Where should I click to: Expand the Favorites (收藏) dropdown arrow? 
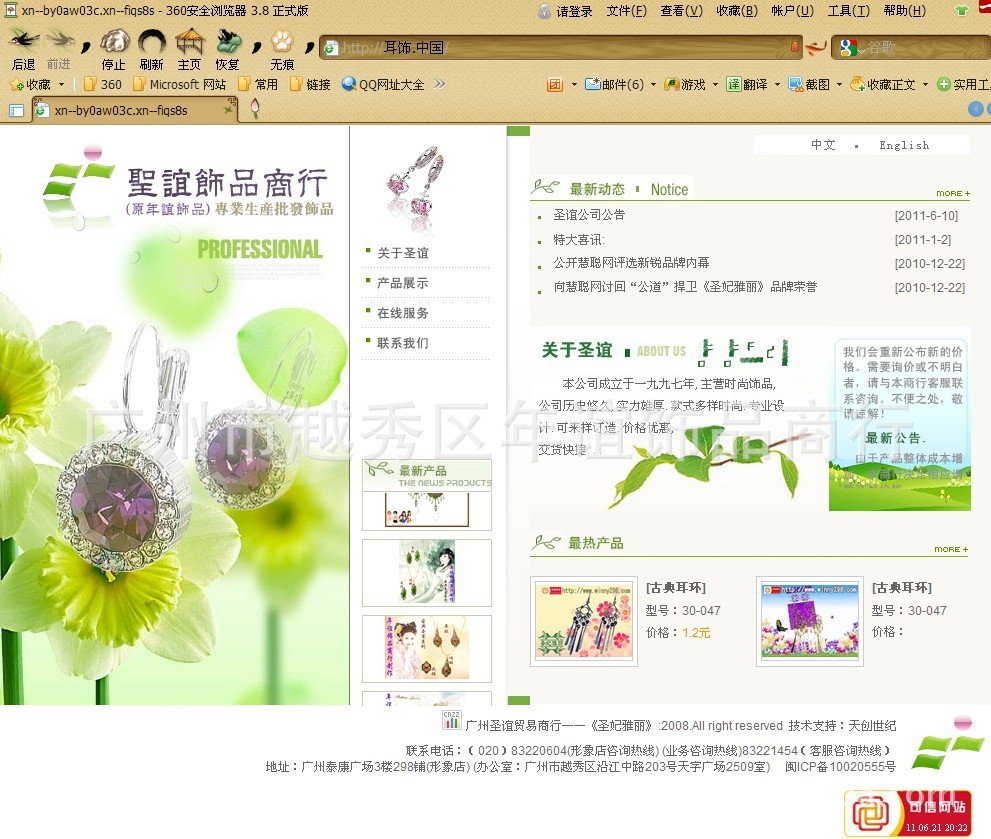click(x=61, y=85)
